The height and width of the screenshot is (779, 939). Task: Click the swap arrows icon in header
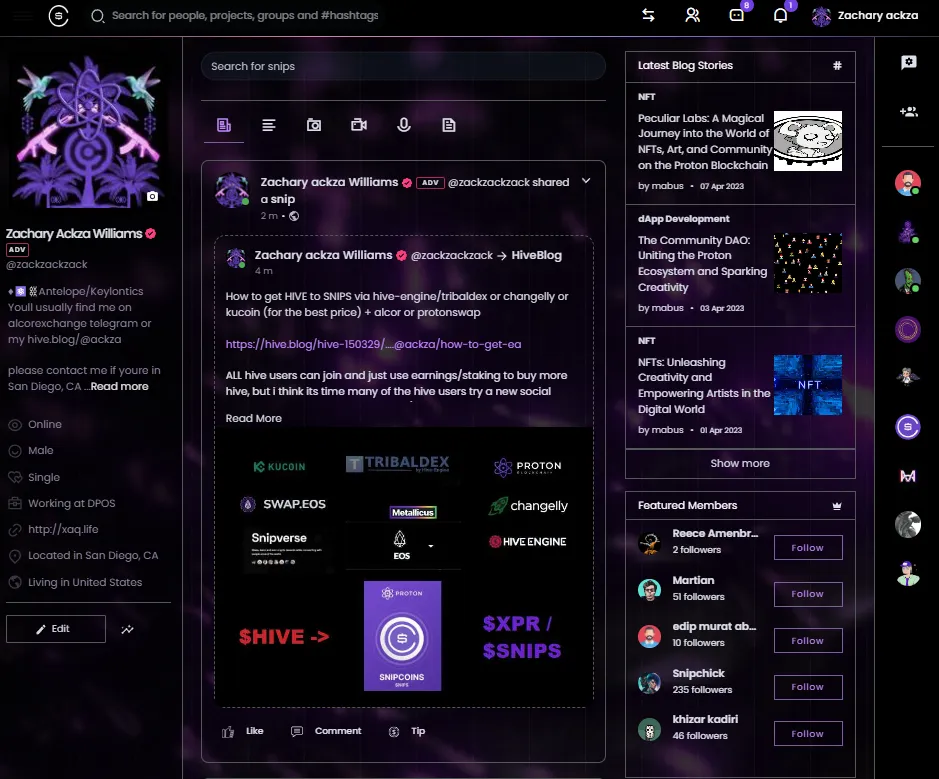pos(648,16)
